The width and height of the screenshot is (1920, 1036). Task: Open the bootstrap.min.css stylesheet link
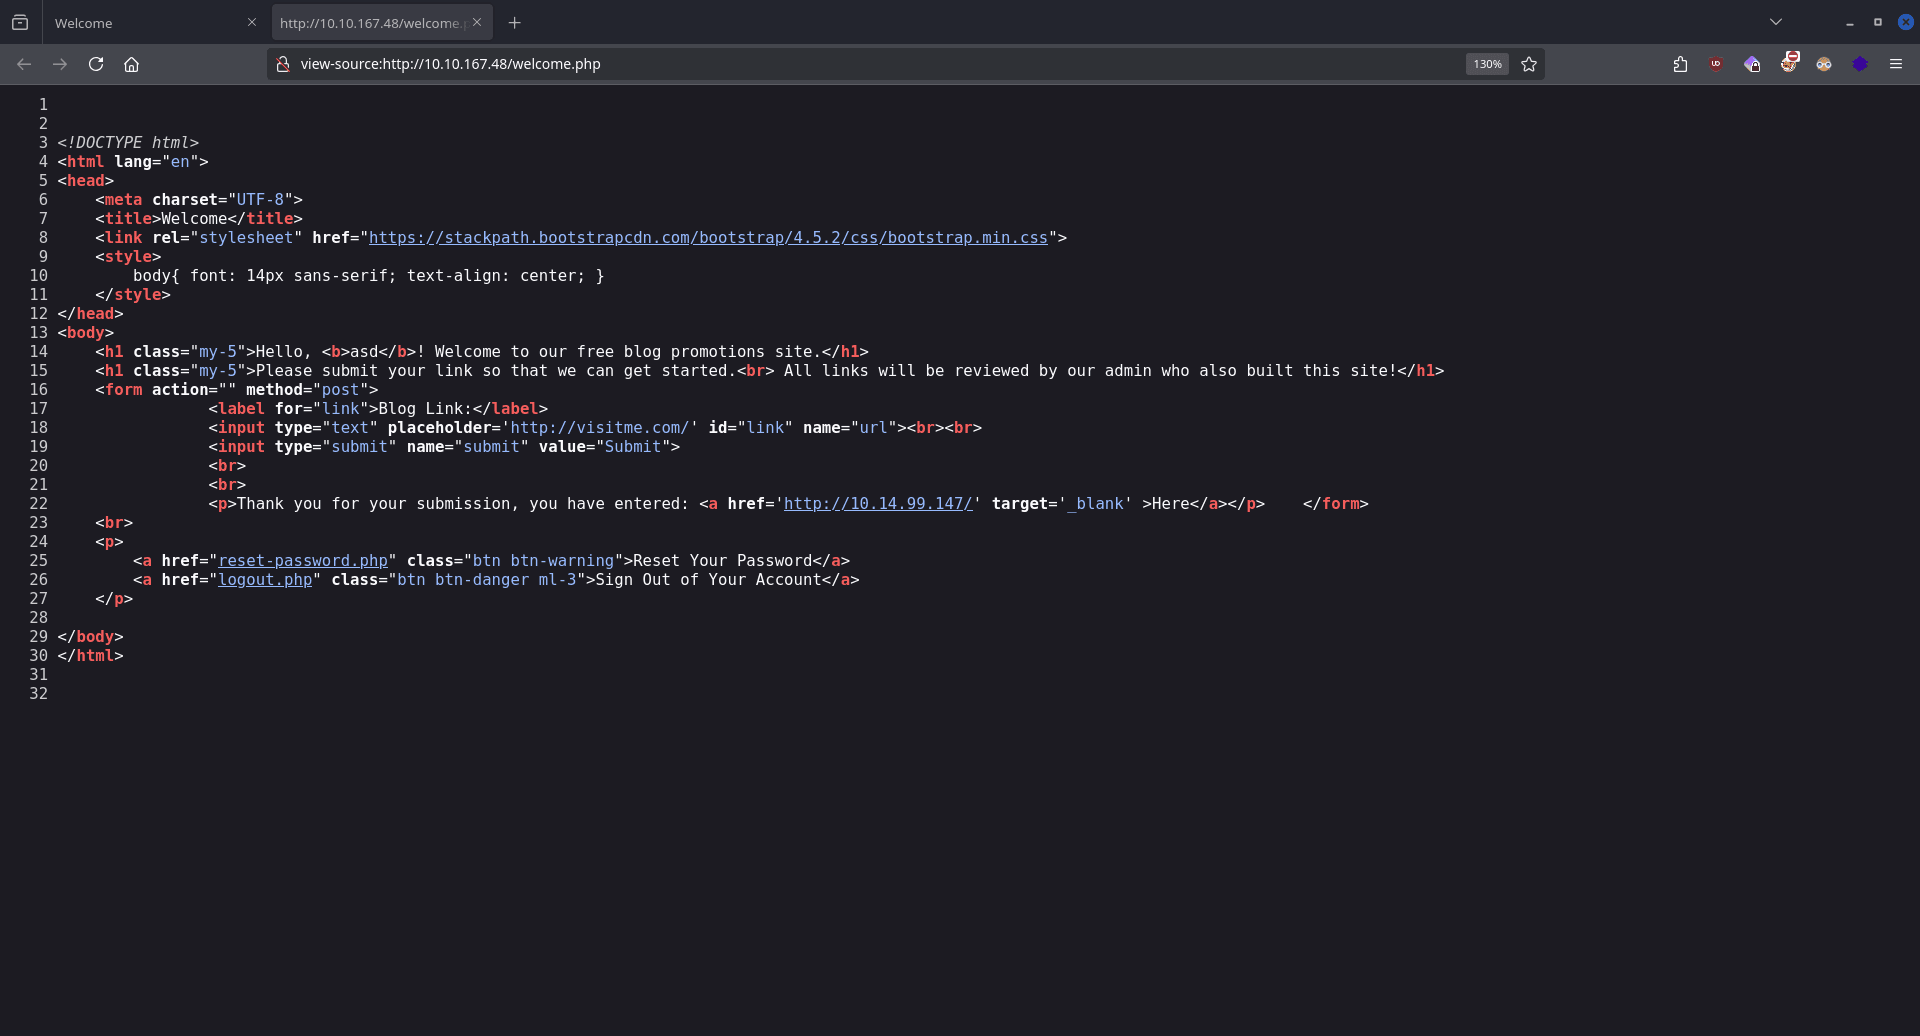click(x=708, y=238)
